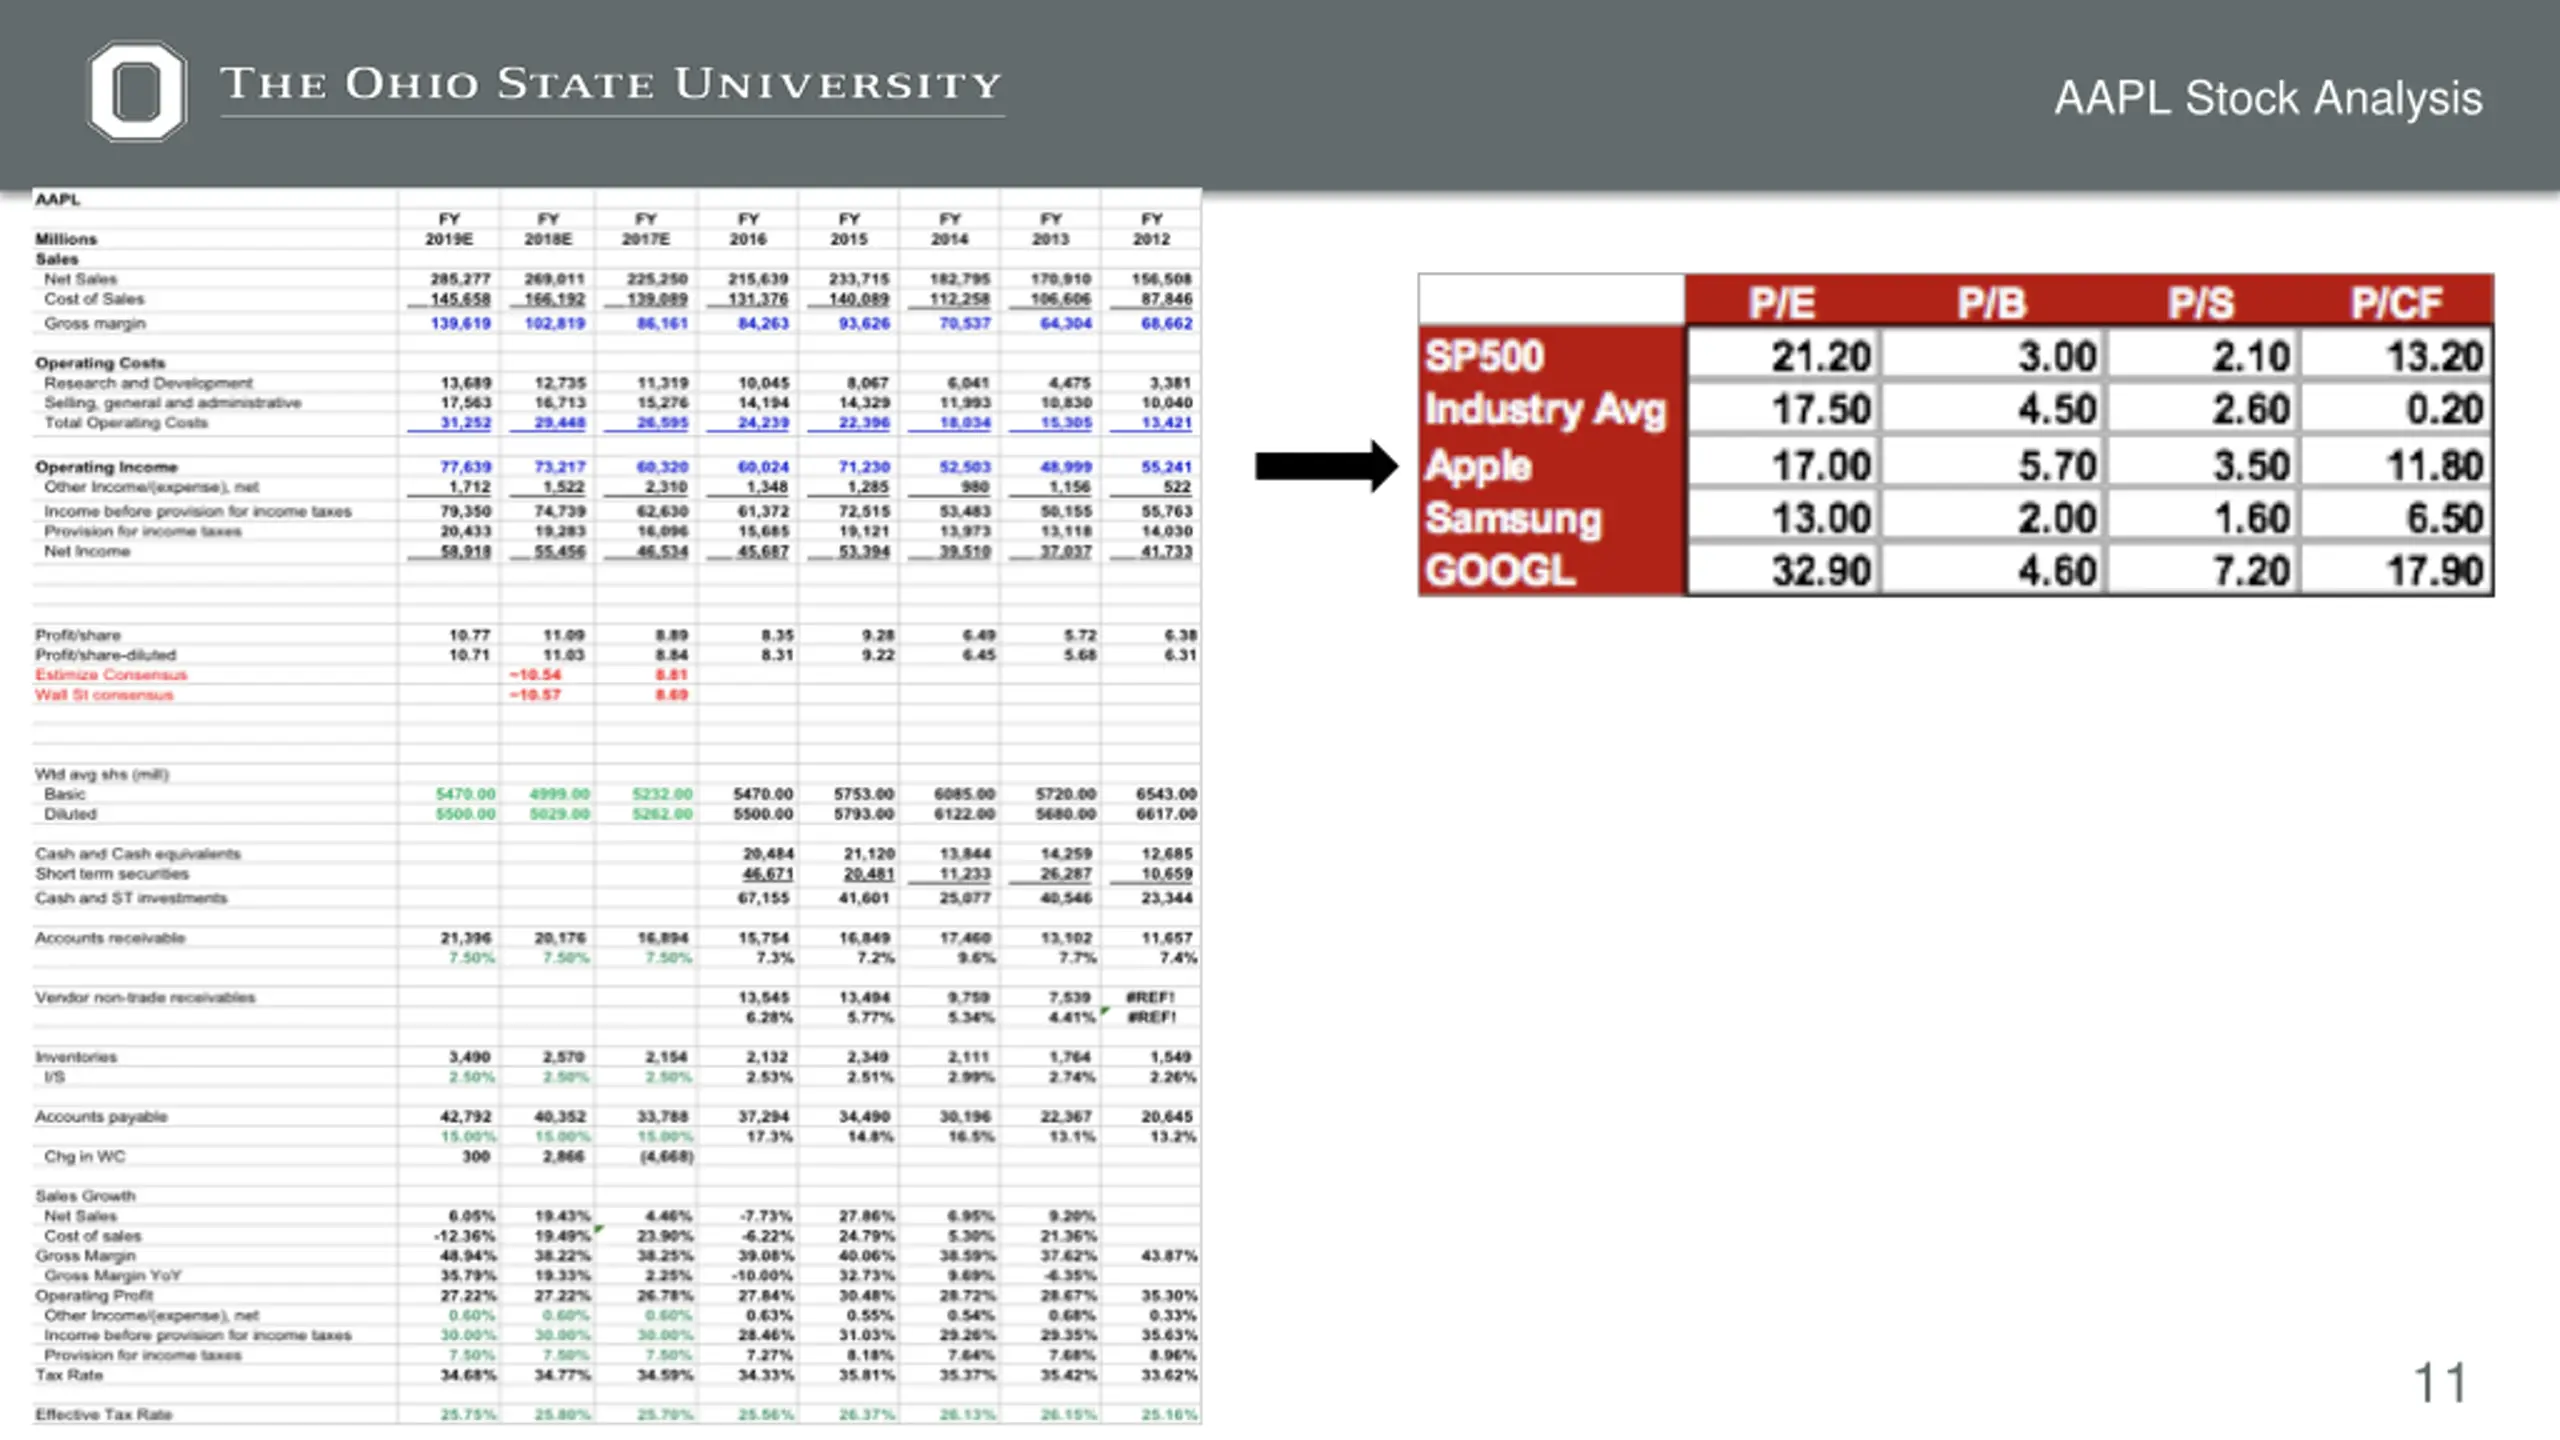Select the P/E column header
This screenshot has width=2560, height=1440.
[x=1782, y=302]
